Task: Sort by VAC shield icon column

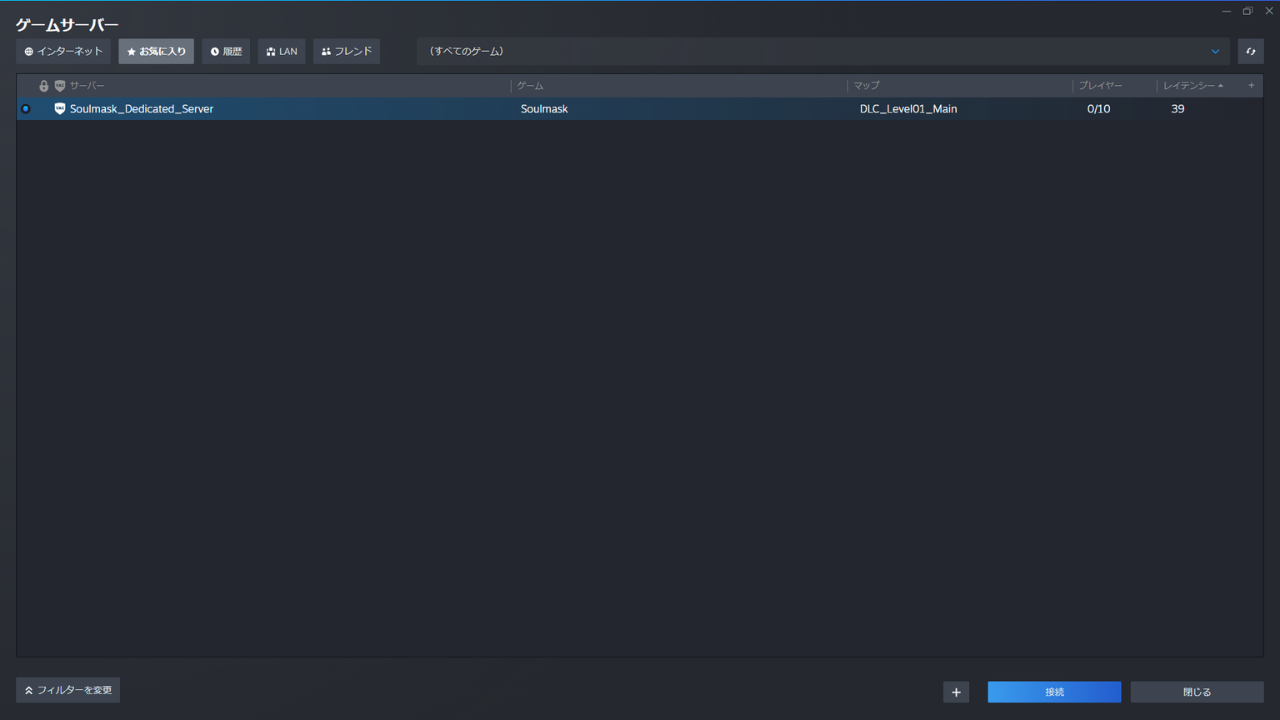Action: coord(60,86)
